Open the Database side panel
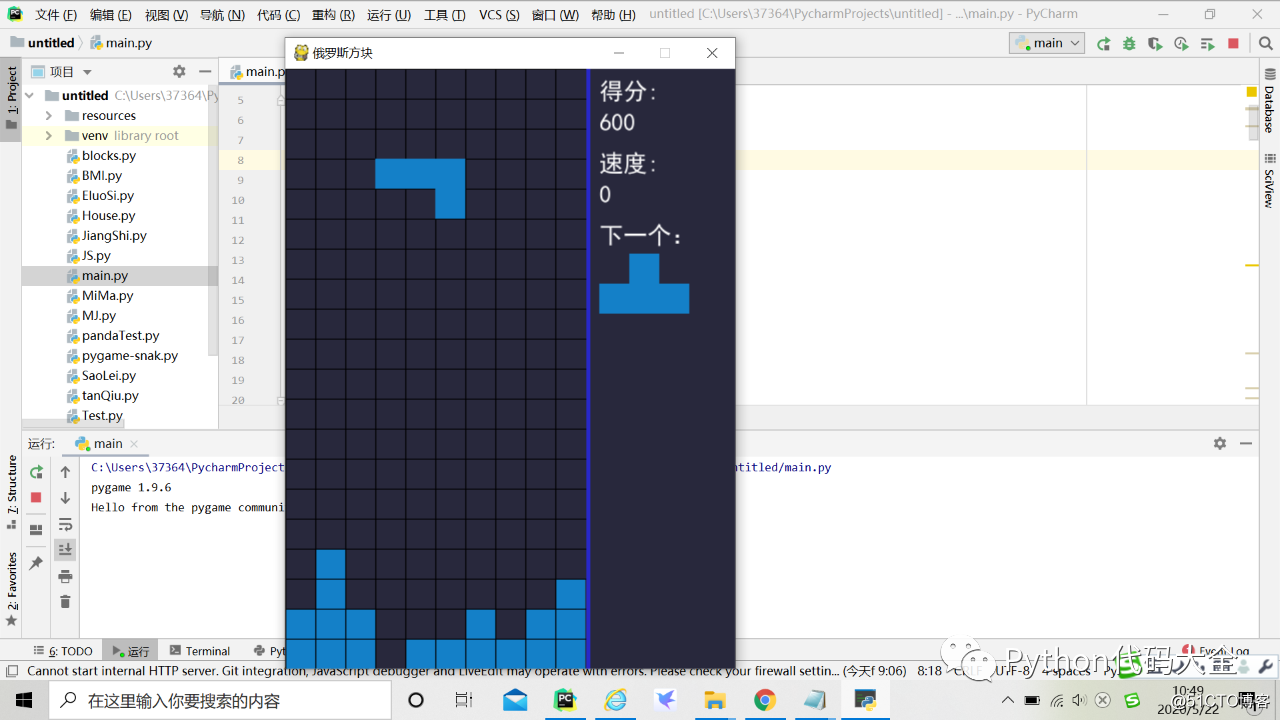Screen dimensions: 1280x720 click(x=1269, y=101)
